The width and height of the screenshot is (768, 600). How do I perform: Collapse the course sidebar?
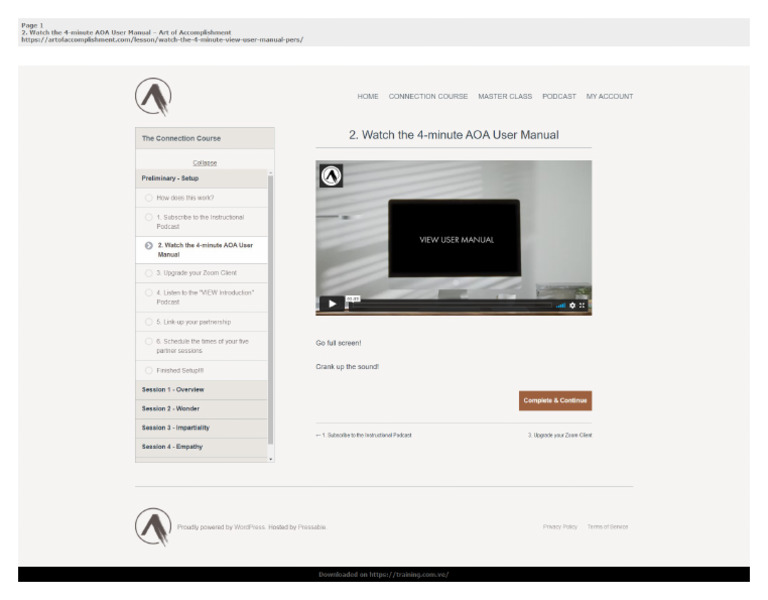coord(205,163)
